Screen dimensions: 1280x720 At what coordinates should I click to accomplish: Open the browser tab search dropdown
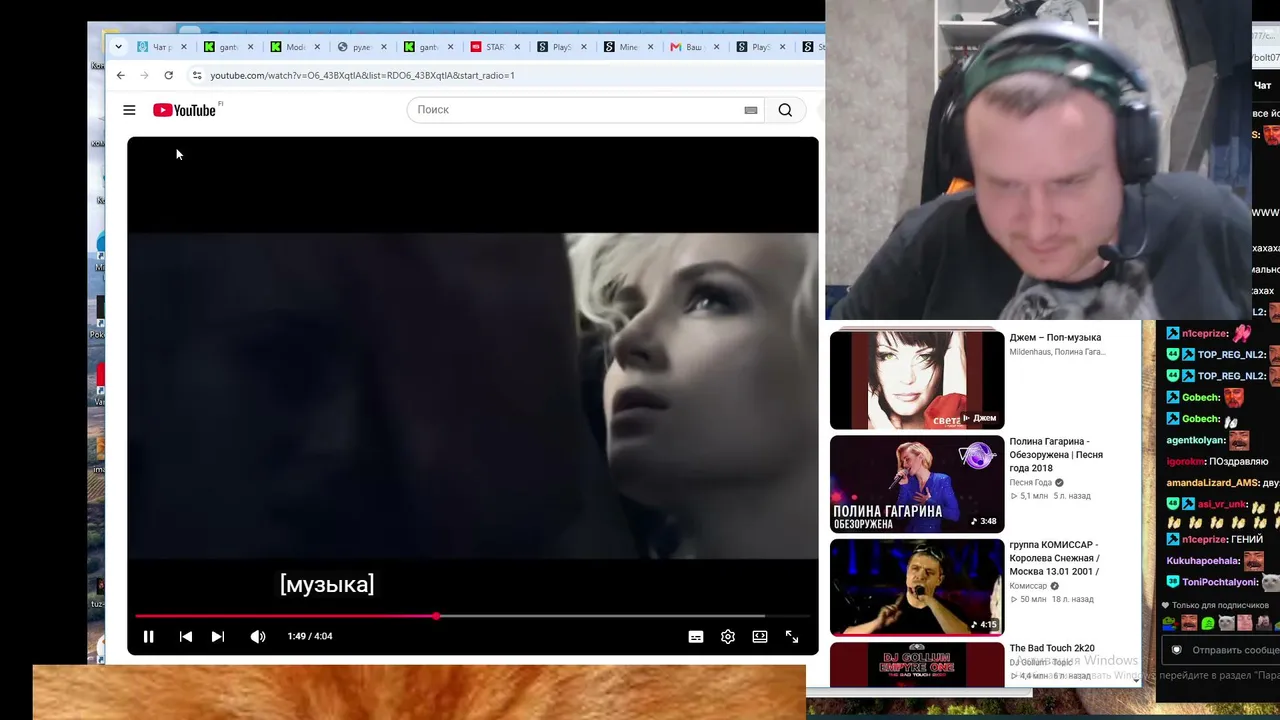pyautogui.click(x=118, y=47)
